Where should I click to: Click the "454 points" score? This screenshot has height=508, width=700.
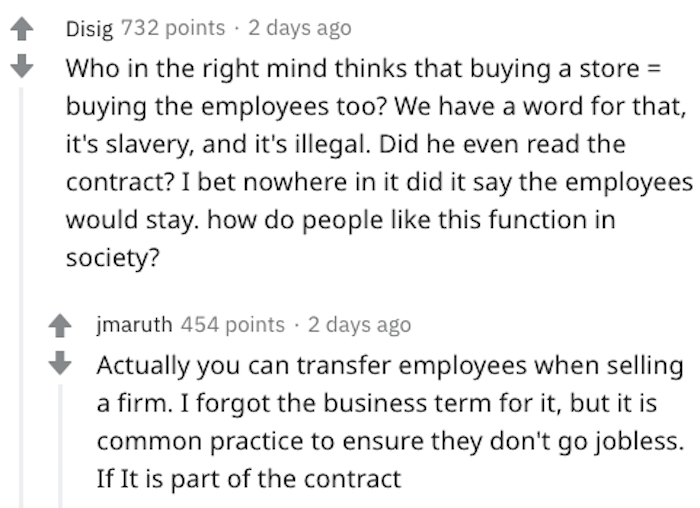tap(232, 324)
